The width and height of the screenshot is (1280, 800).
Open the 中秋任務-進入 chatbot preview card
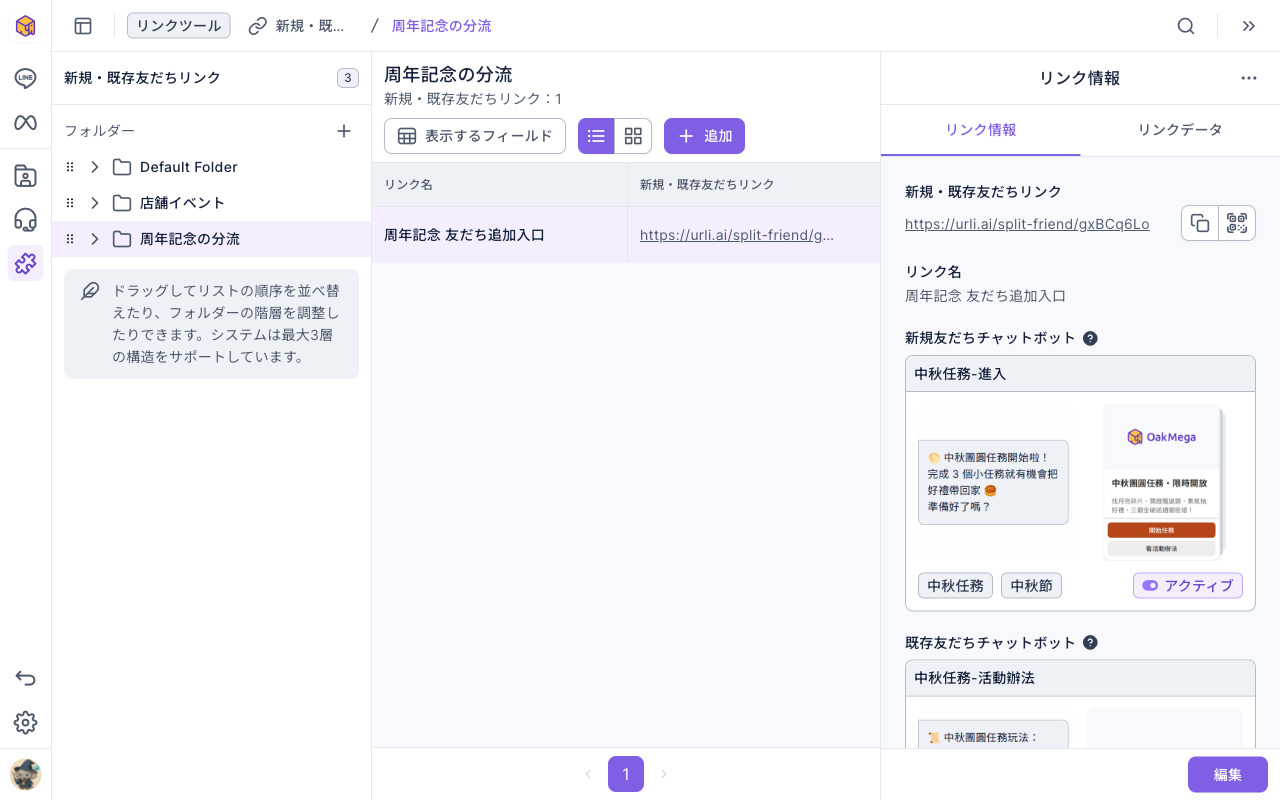coord(1080,482)
